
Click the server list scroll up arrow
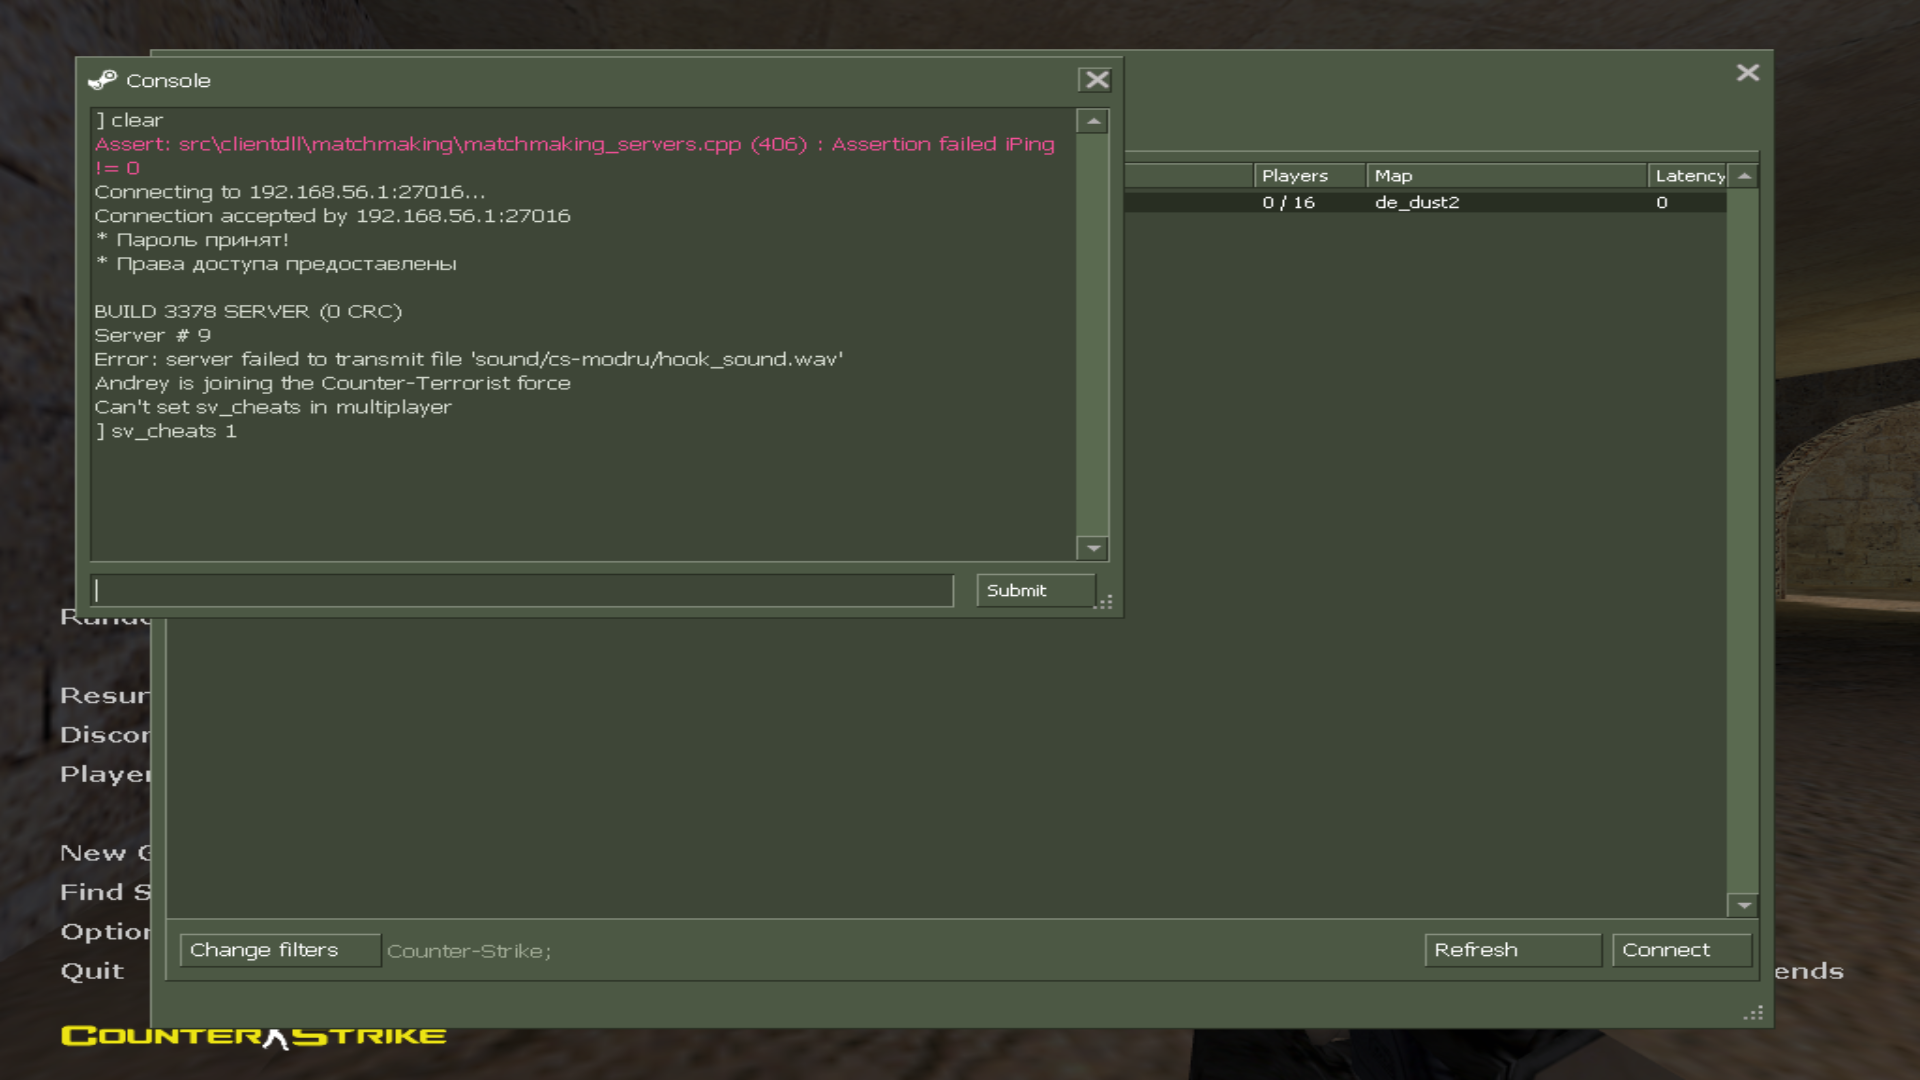[1744, 176]
